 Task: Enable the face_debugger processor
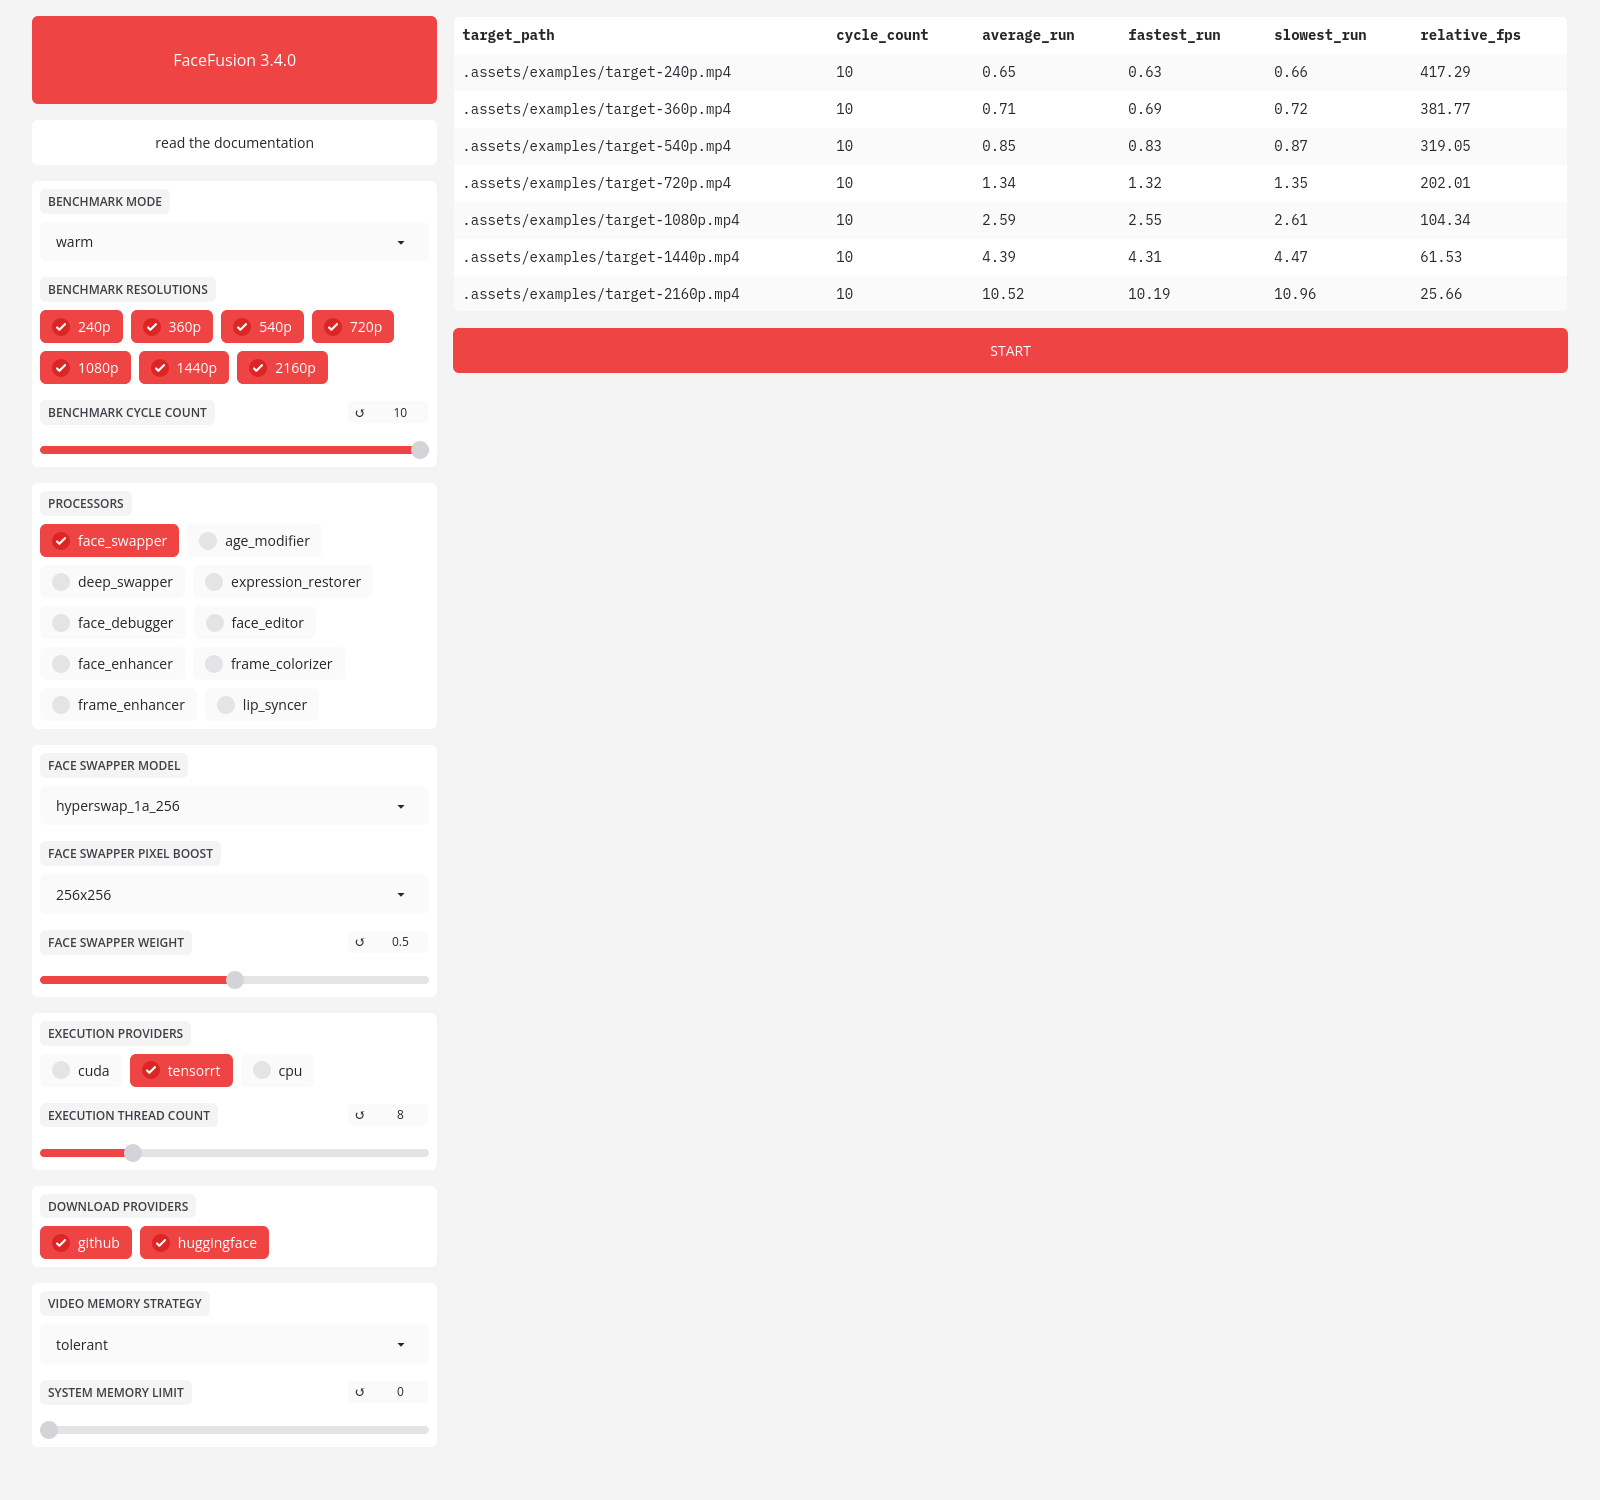click(113, 623)
